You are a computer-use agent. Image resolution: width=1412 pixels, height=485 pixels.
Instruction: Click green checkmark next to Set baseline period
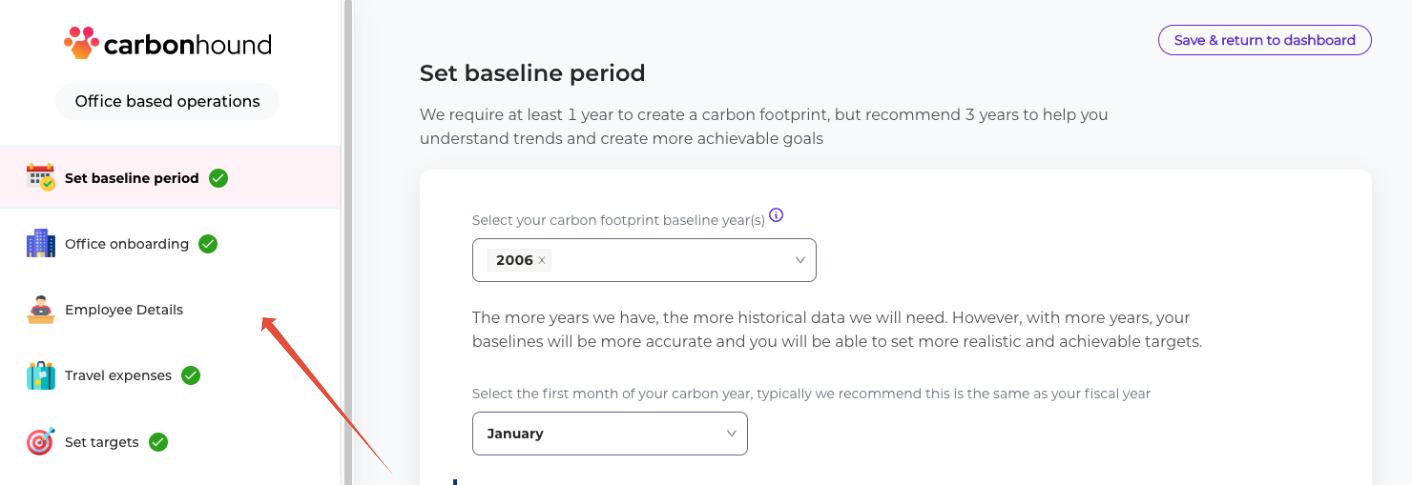pyautogui.click(x=218, y=178)
